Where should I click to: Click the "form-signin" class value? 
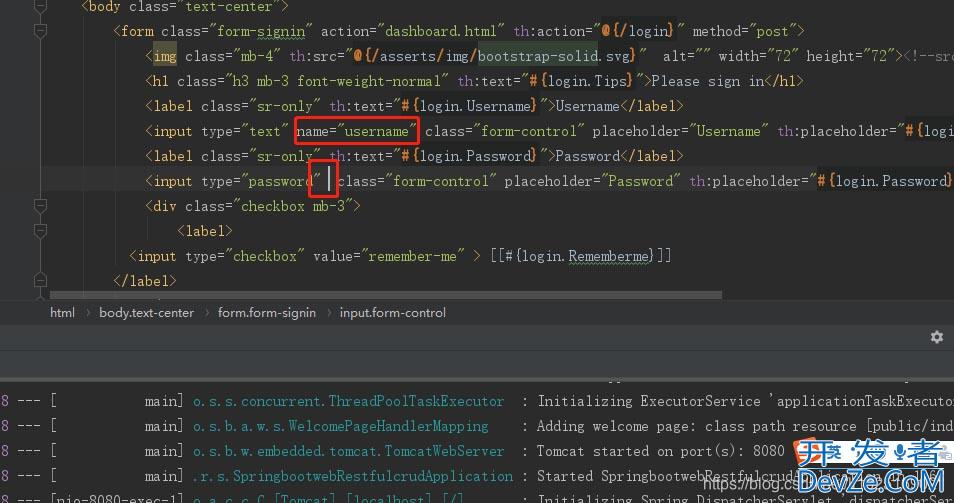[x=261, y=31]
